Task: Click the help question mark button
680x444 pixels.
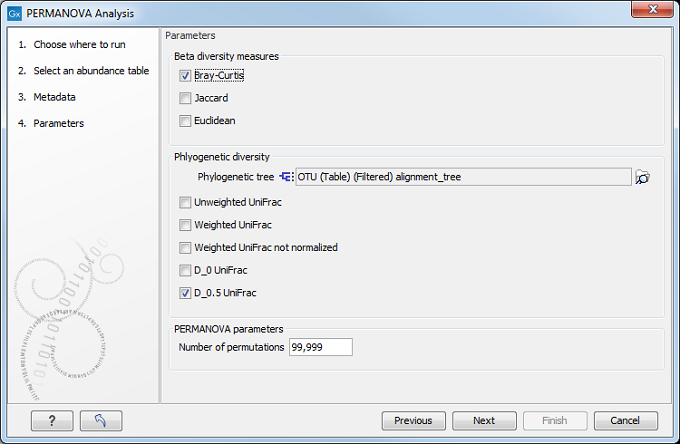Action: pos(52,421)
